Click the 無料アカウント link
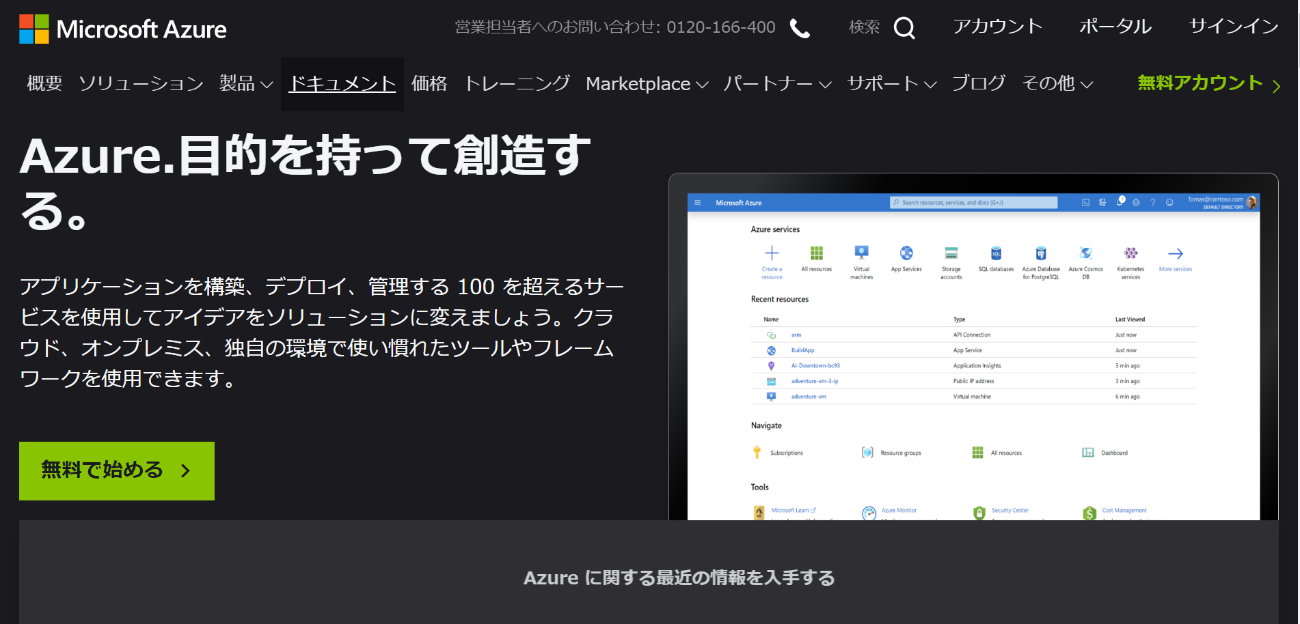 click(x=1209, y=84)
